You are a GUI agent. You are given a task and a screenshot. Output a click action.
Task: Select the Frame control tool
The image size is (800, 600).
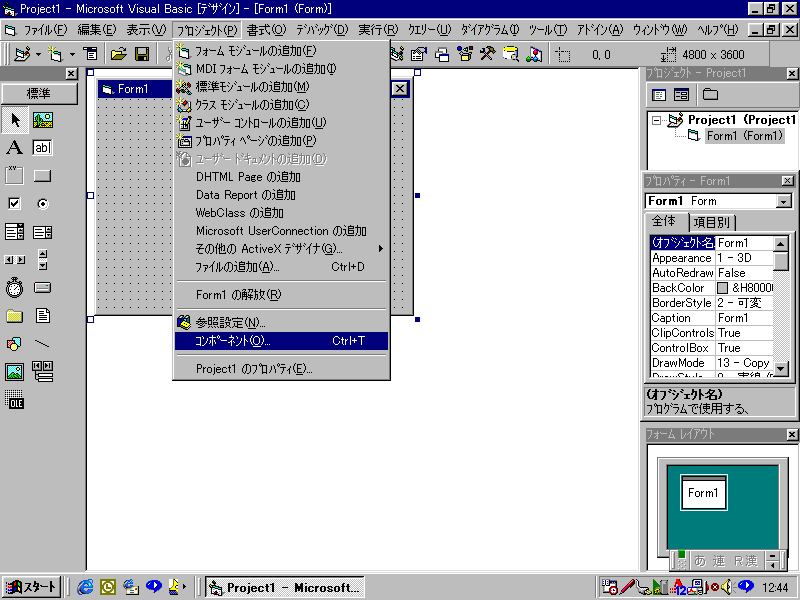pos(15,176)
